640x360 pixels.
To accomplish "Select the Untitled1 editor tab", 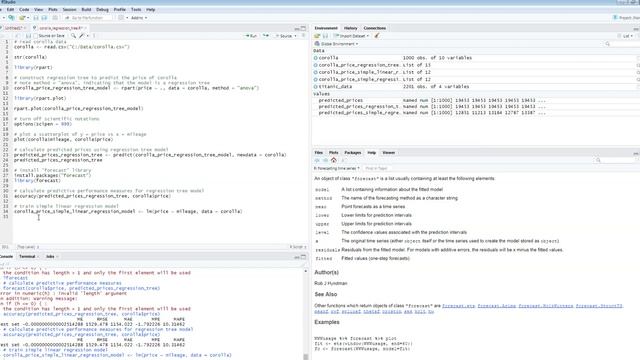I will tap(13, 28).
